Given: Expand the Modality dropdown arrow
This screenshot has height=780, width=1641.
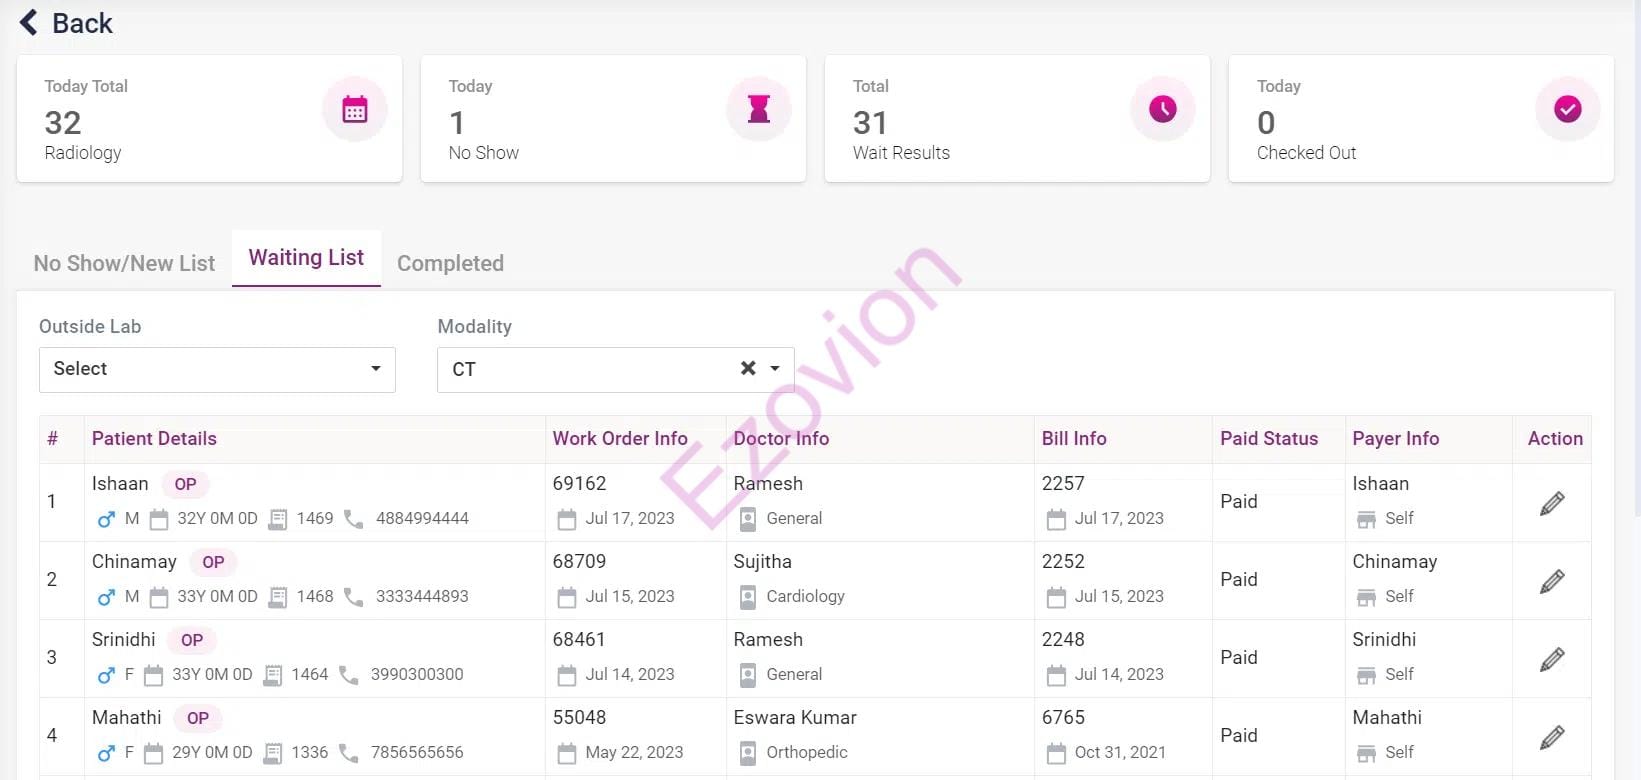Looking at the screenshot, I should click(775, 369).
